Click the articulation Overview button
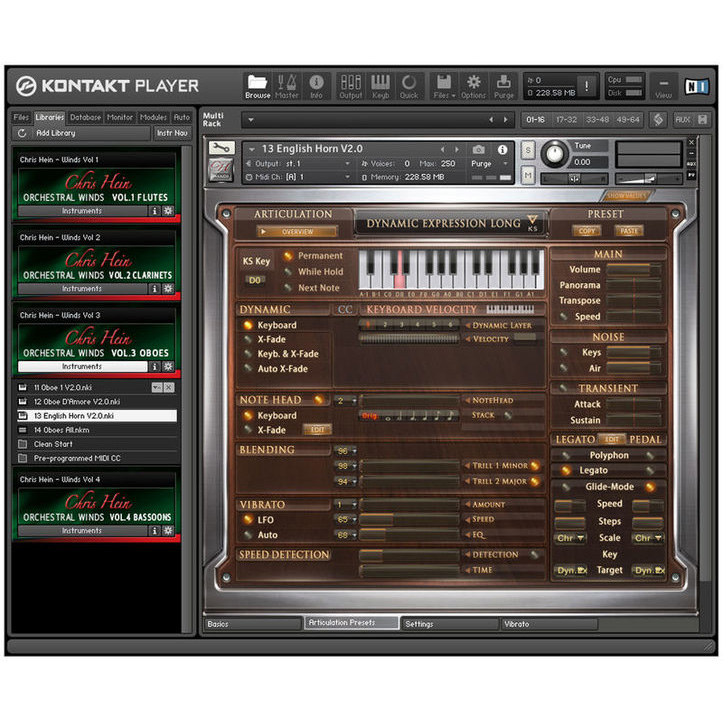Image resolution: width=723 pixels, height=723 pixels. [x=297, y=232]
